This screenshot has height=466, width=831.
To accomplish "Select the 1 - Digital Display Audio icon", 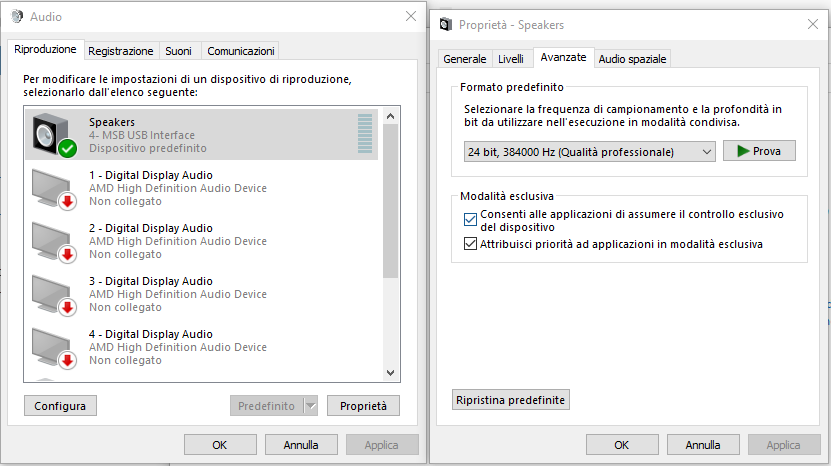I will tap(54, 188).
